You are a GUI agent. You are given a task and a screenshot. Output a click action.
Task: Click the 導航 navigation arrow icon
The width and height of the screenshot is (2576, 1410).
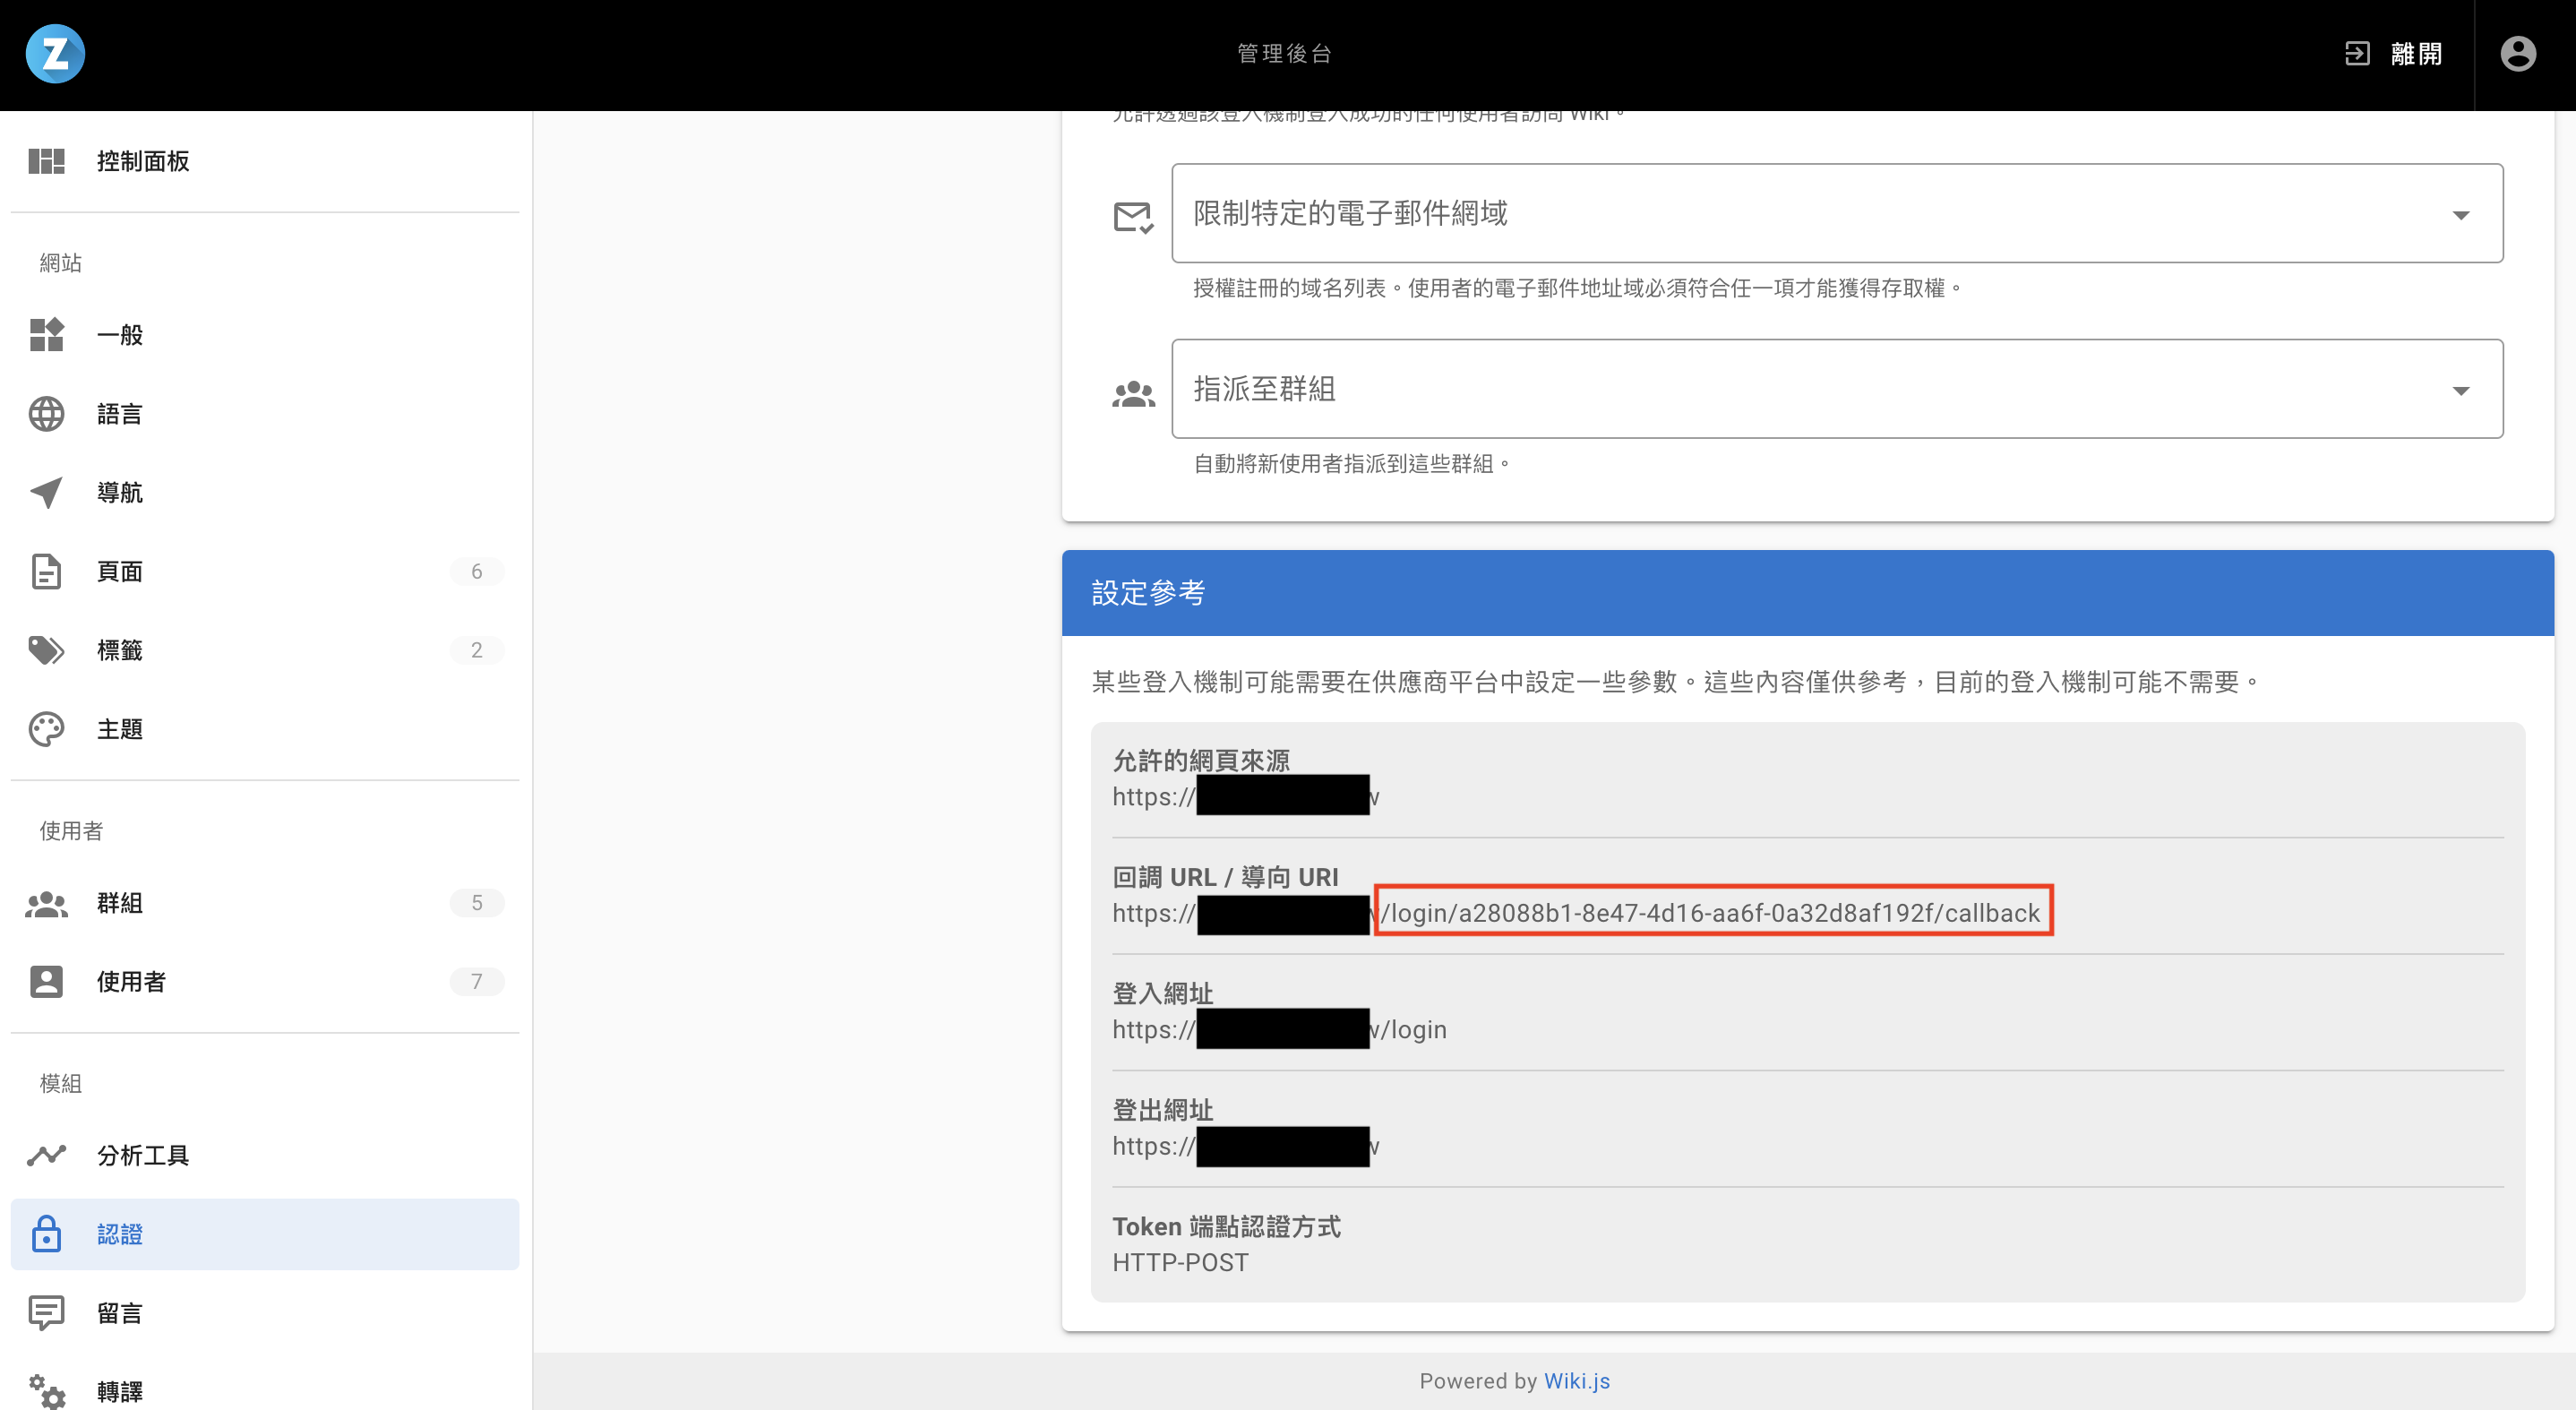[x=46, y=492]
